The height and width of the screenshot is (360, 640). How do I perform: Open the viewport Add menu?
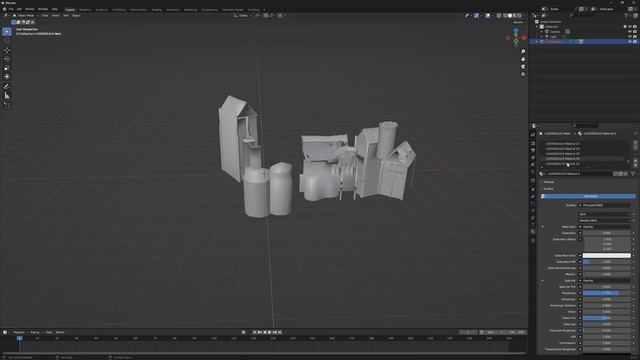point(66,16)
